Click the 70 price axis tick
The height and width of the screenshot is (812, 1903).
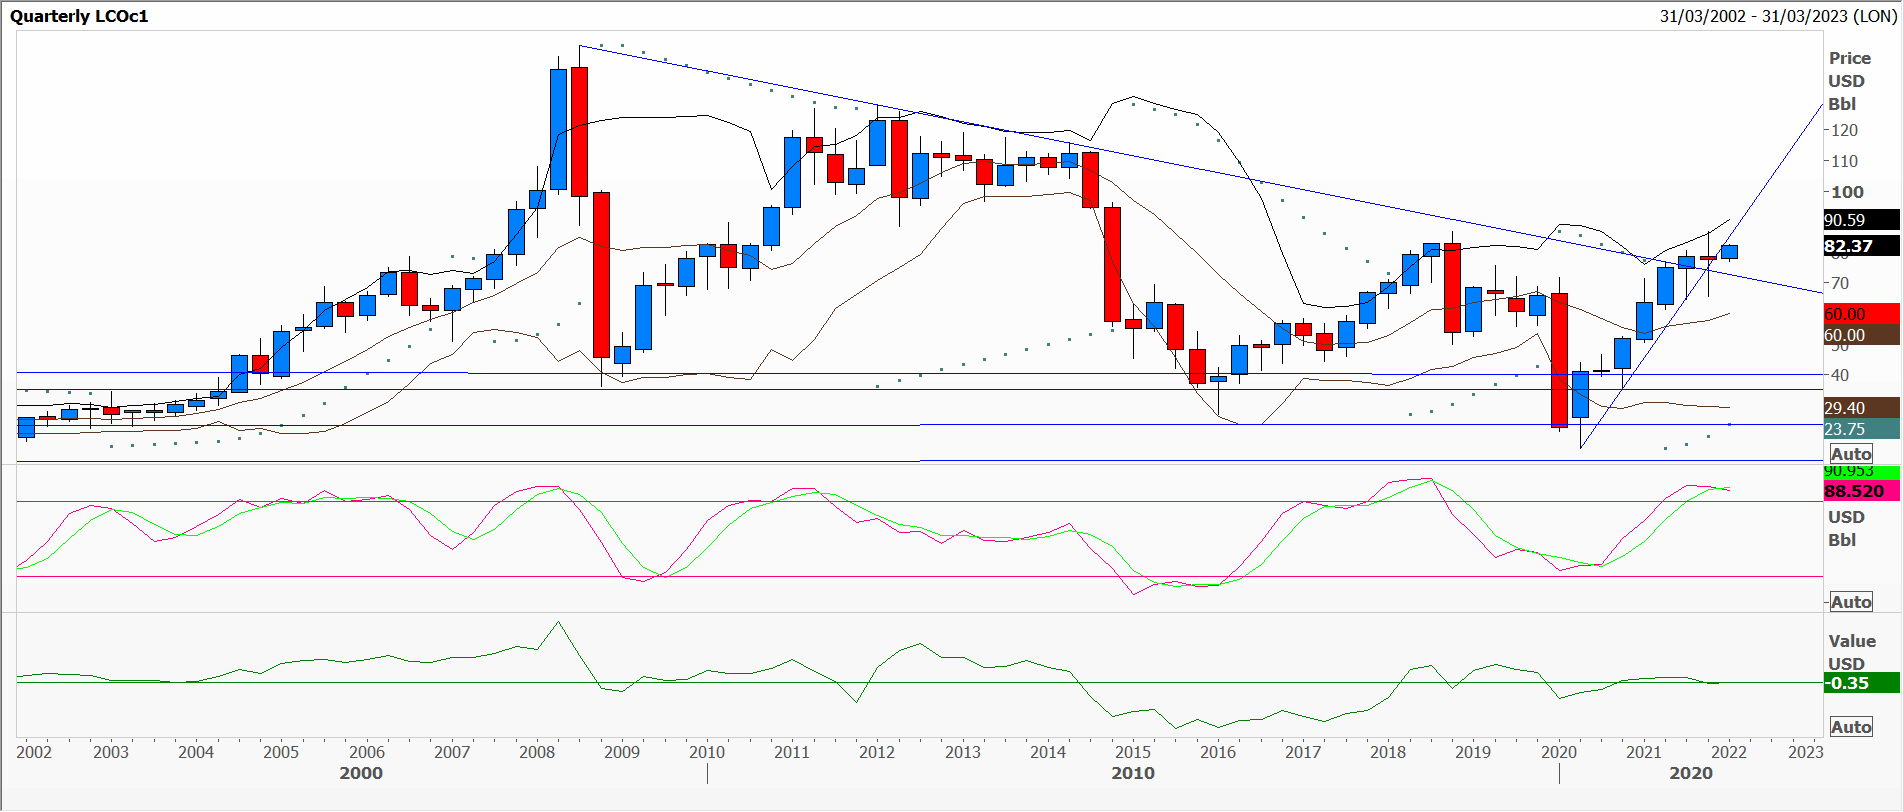[x=1838, y=283]
